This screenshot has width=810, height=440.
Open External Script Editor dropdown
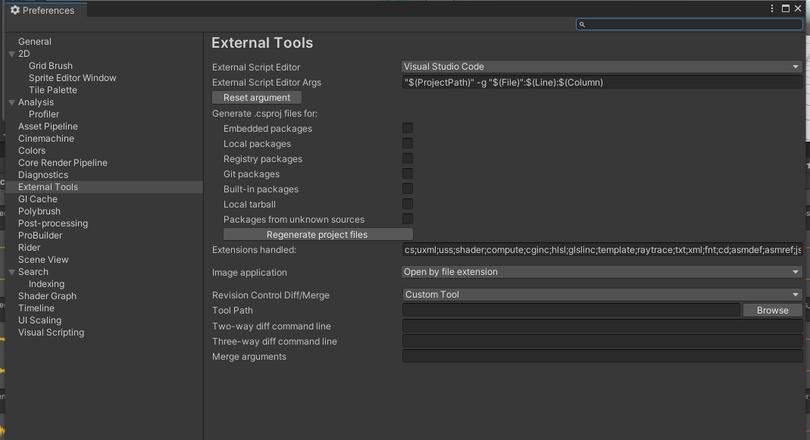click(602, 67)
